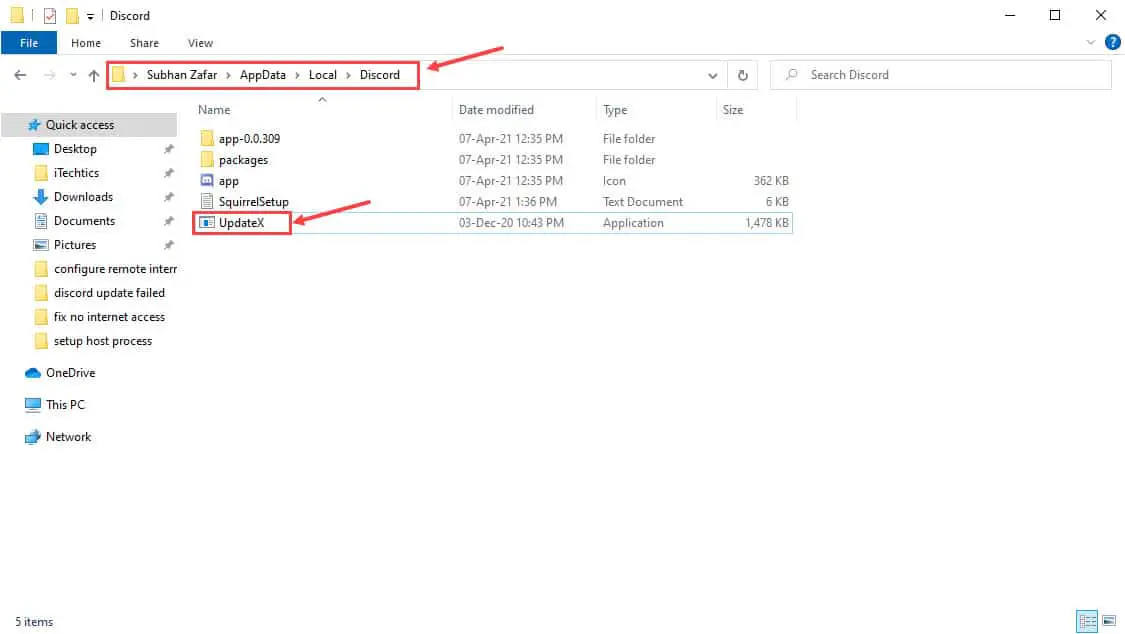The image size is (1125, 634).
Task: Open the recent locations dropdown arrow
Action: [x=72, y=75]
